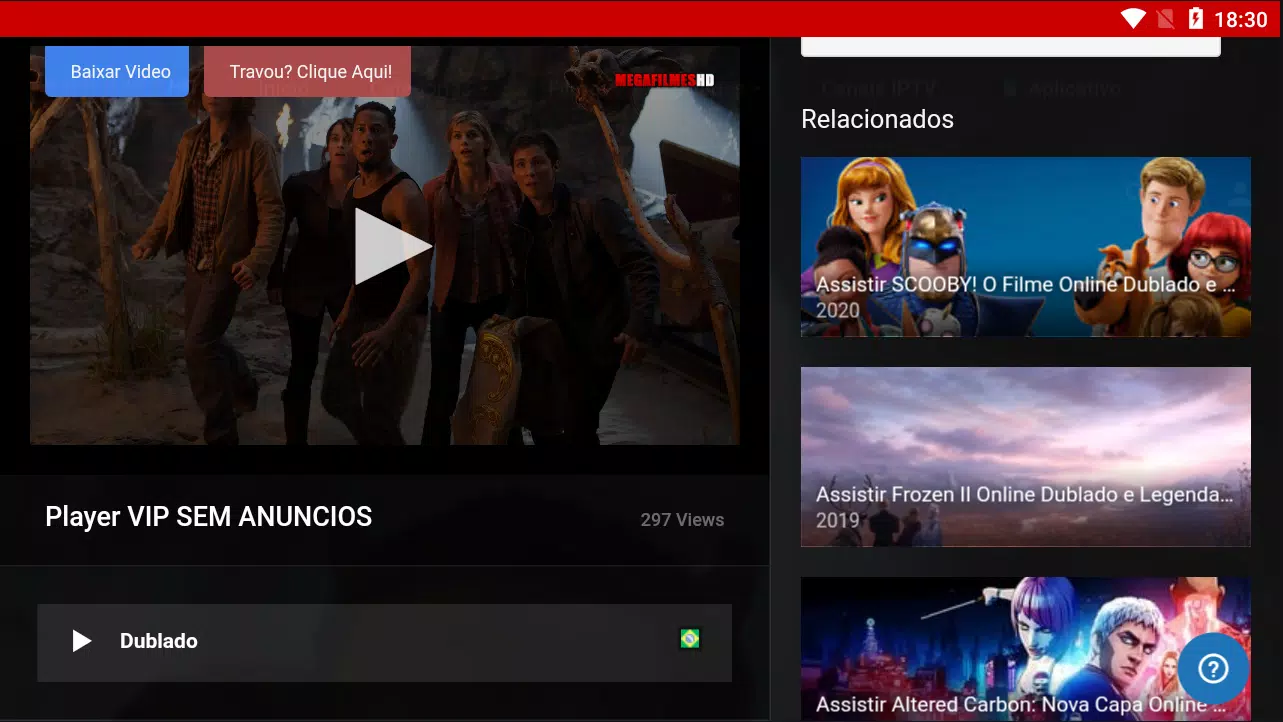Click the 2019 year label under Frozen II
This screenshot has height=722, width=1283.
point(838,520)
